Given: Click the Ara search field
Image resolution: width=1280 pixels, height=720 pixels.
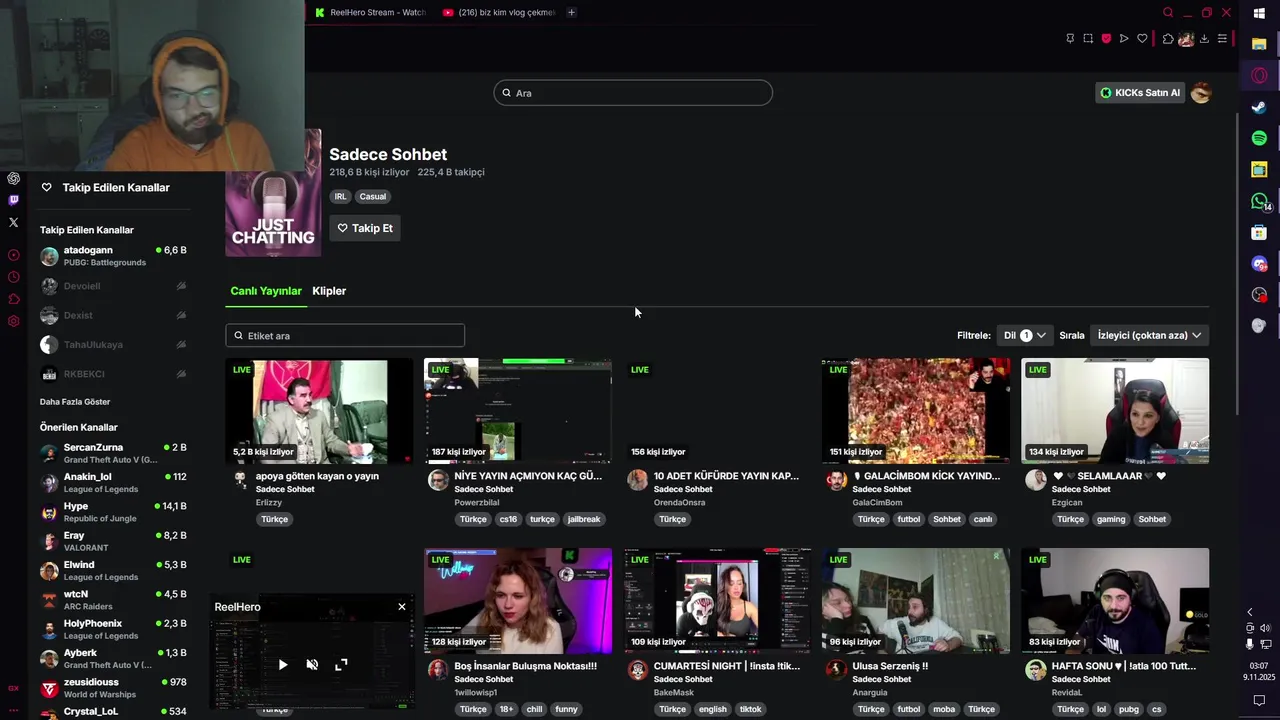Looking at the screenshot, I should click(633, 93).
